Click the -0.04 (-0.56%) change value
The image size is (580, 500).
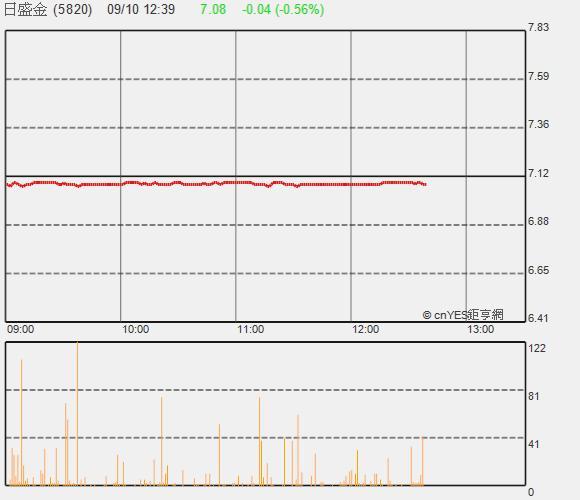point(283,9)
